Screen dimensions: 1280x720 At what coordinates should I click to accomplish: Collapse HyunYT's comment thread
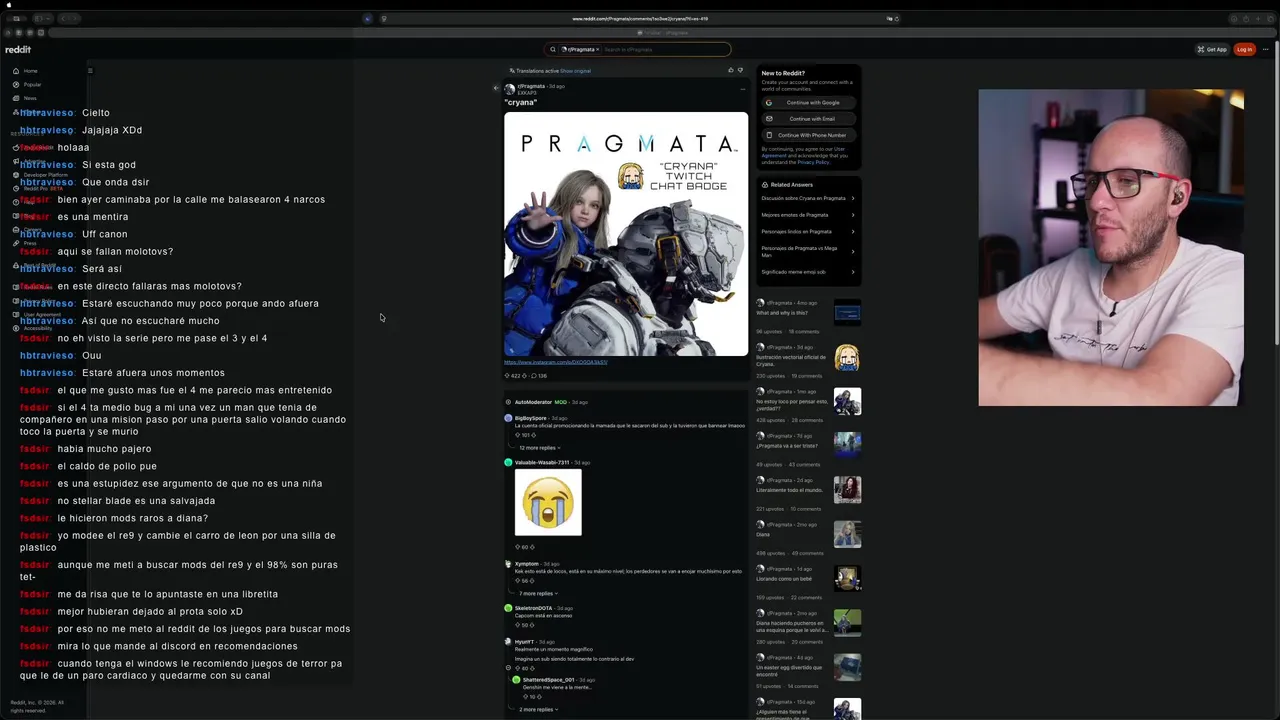(x=509, y=669)
